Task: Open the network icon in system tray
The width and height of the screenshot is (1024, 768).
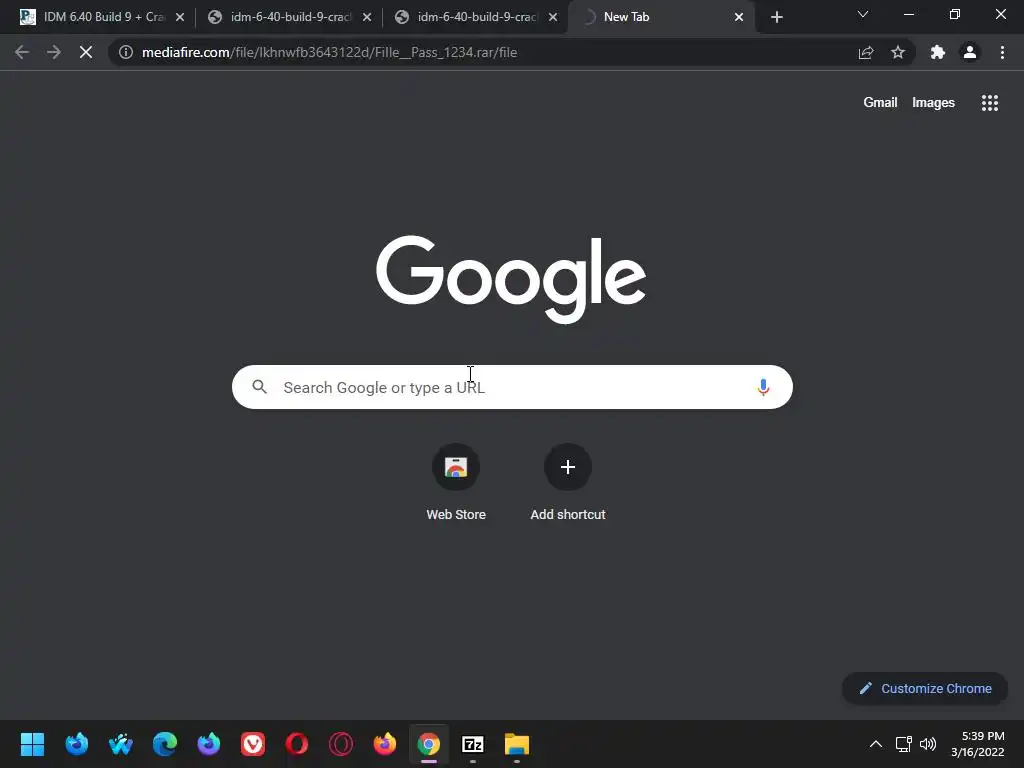Action: click(903, 744)
